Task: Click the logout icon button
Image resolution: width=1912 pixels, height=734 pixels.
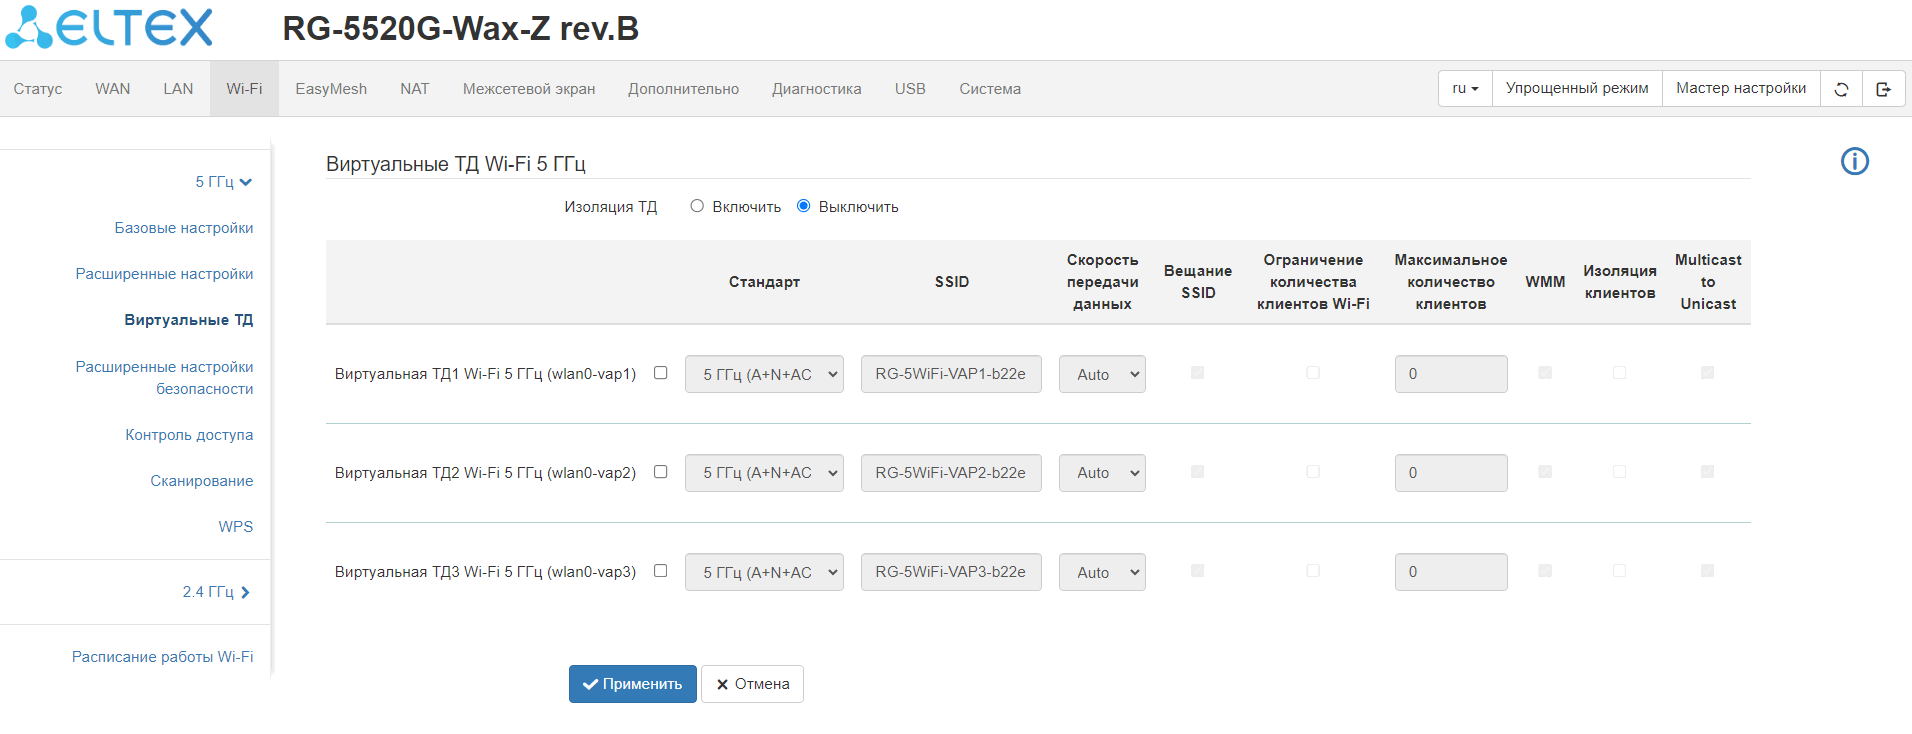Action: click(1883, 89)
